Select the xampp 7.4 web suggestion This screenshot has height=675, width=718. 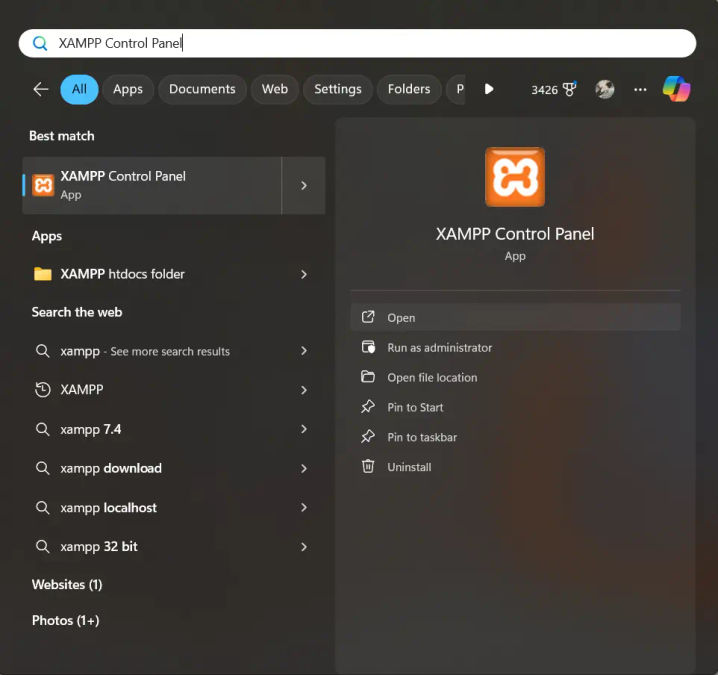coord(174,429)
